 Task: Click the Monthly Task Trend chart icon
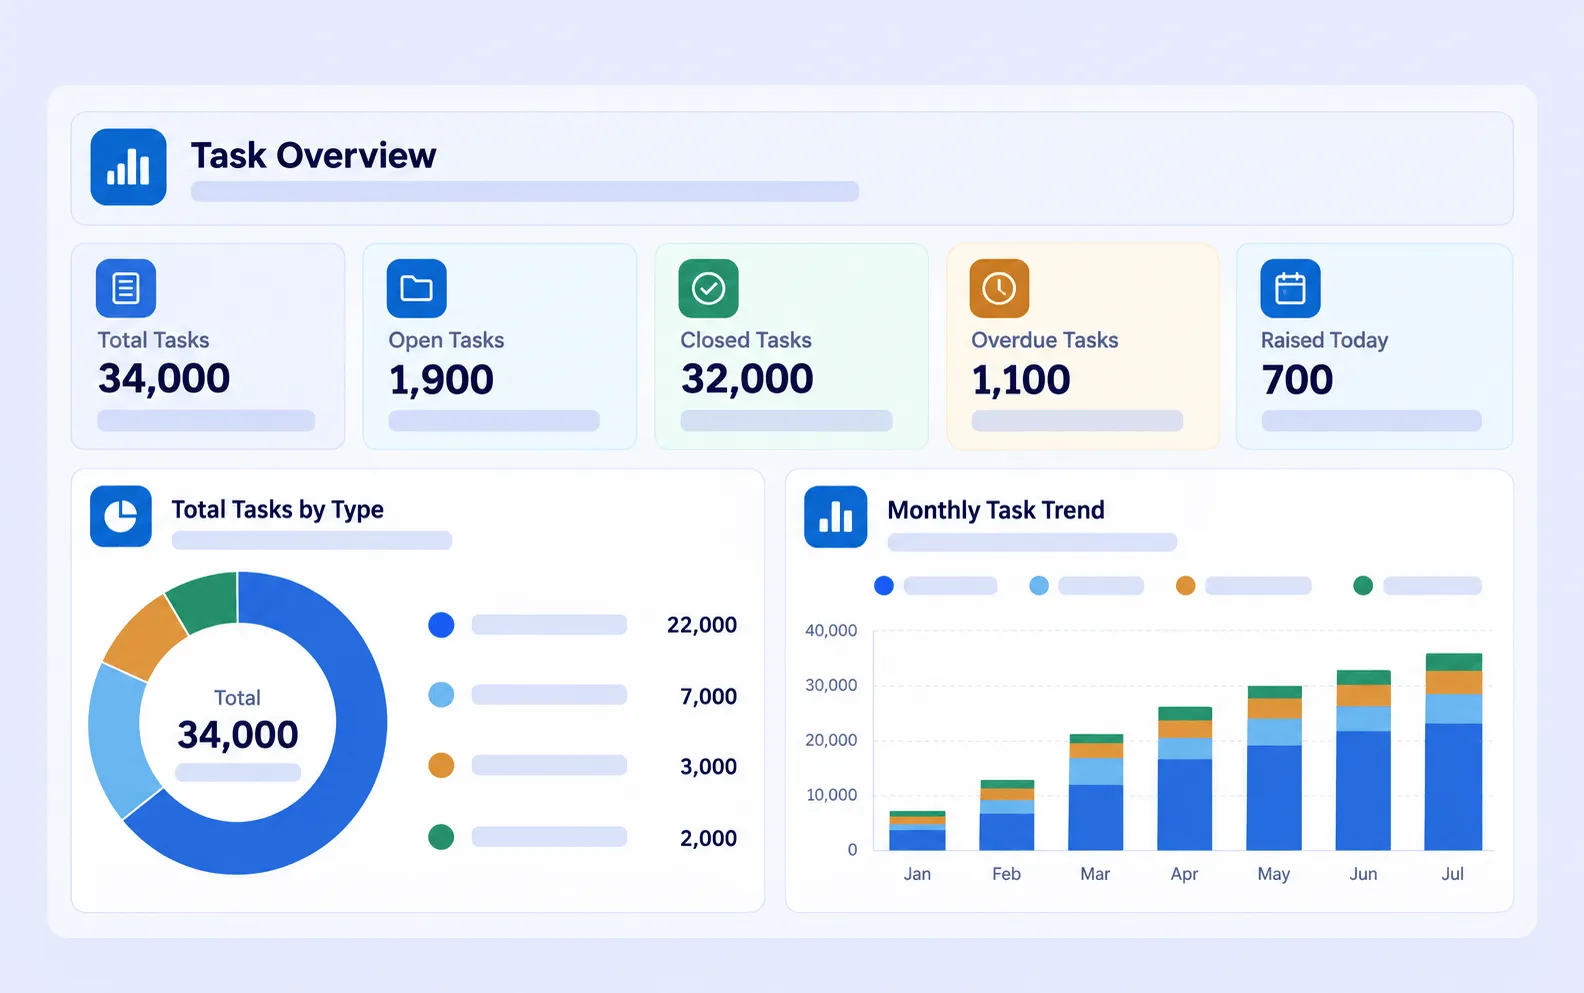tap(835, 517)
